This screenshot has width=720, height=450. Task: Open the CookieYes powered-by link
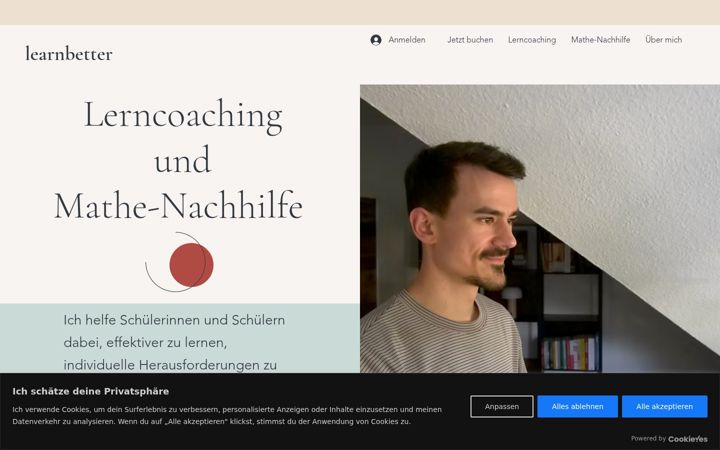point(687,439)
